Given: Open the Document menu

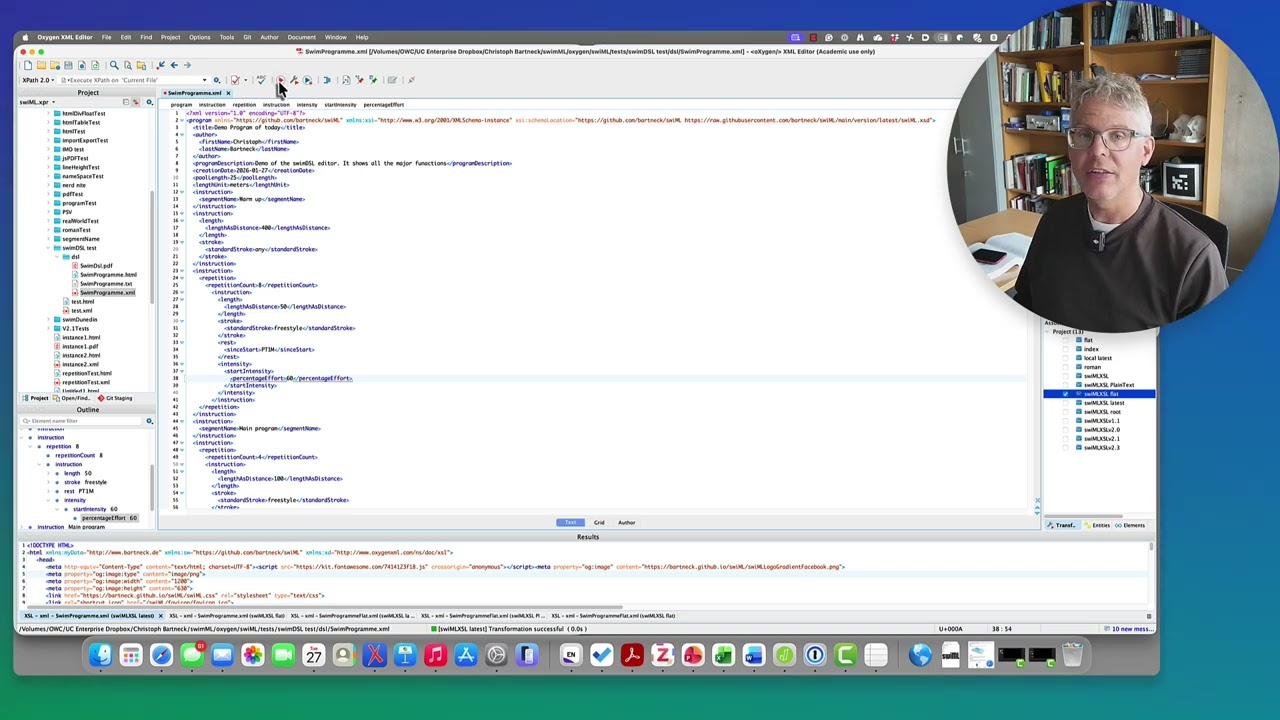Looking at the screenshot, I should tap(301, 37).
